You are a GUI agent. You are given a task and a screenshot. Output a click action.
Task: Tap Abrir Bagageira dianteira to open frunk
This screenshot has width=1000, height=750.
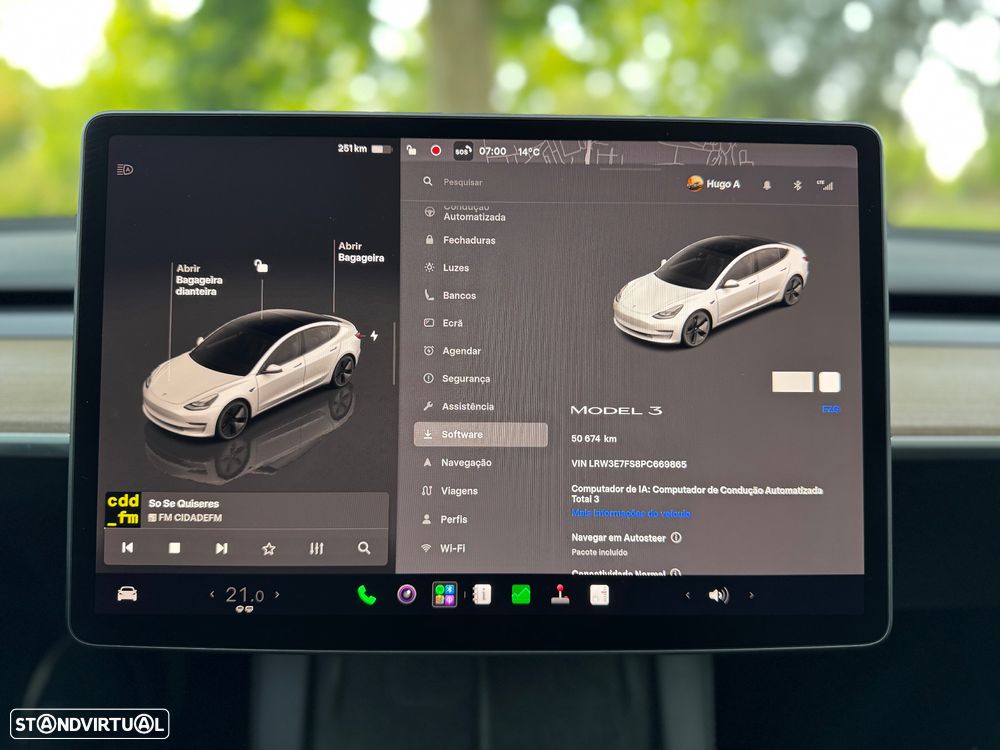coord(198,280)
